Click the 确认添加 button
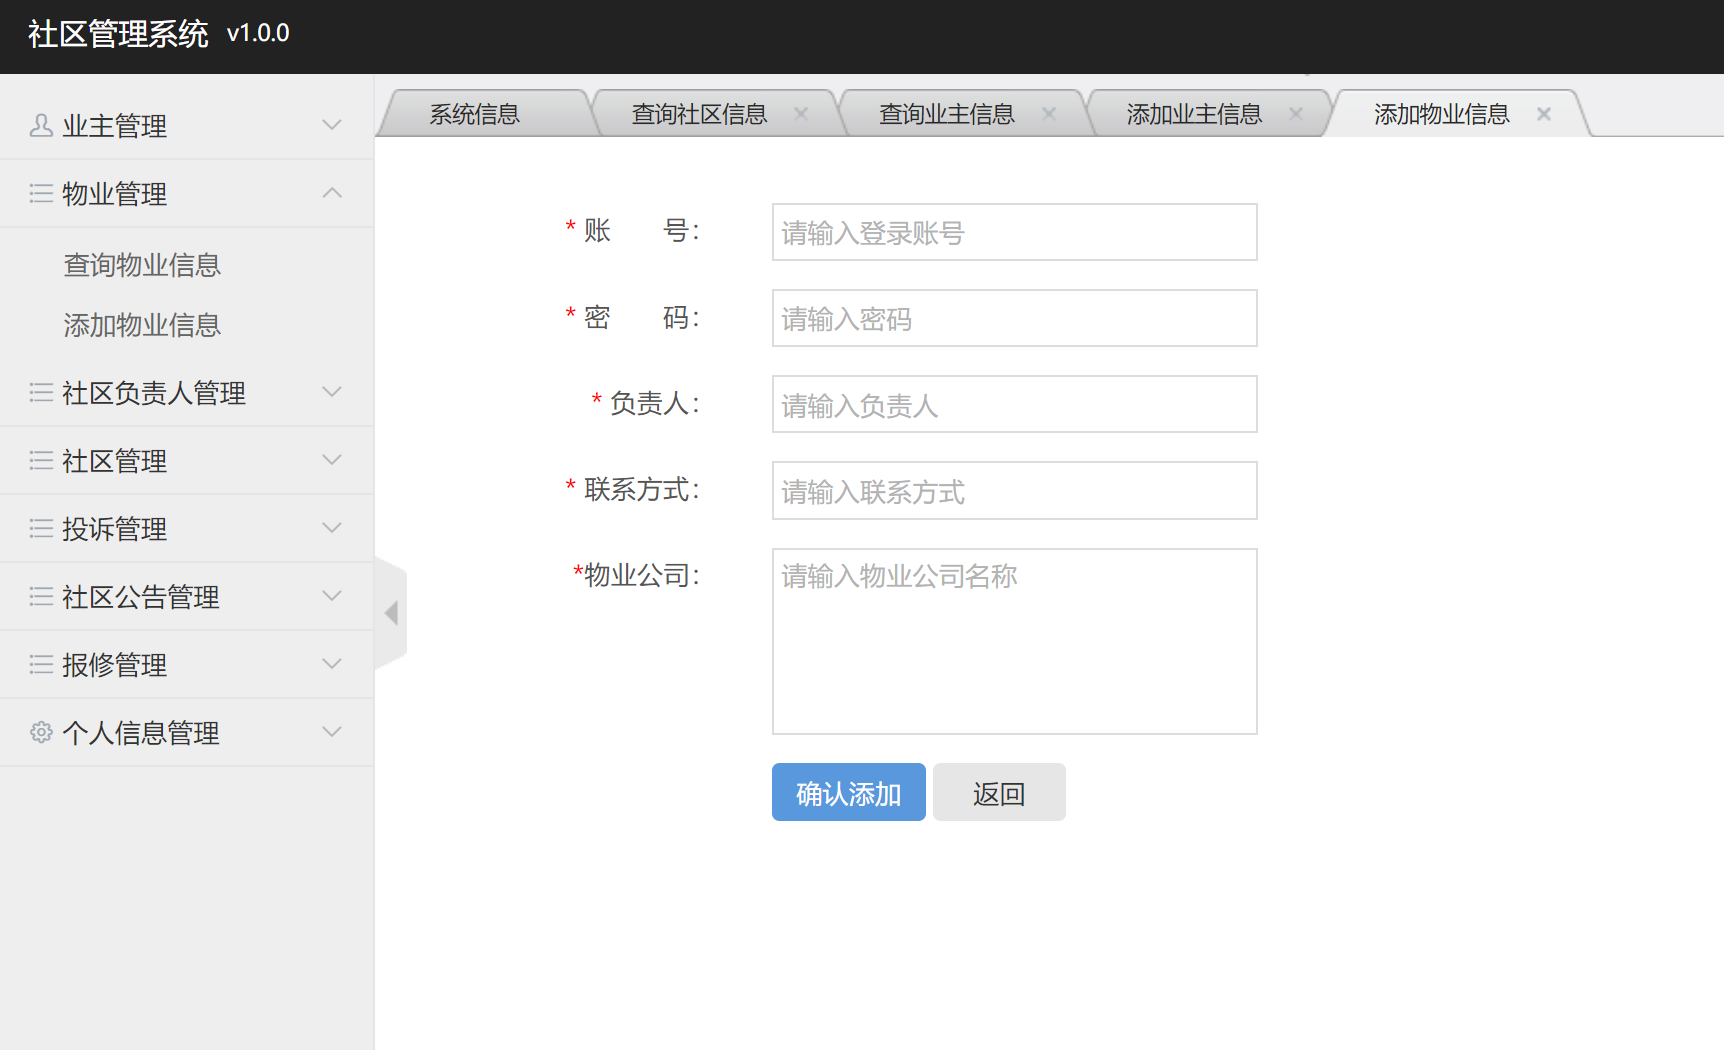The height and width of the screenshot is (1050, 1724). point(848,791)
